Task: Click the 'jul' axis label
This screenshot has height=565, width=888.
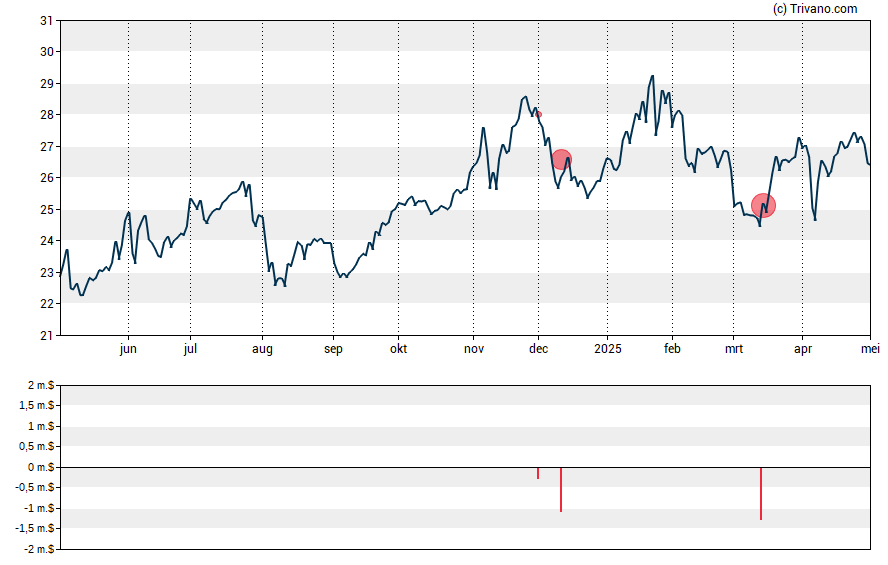Action: [190, 349]
